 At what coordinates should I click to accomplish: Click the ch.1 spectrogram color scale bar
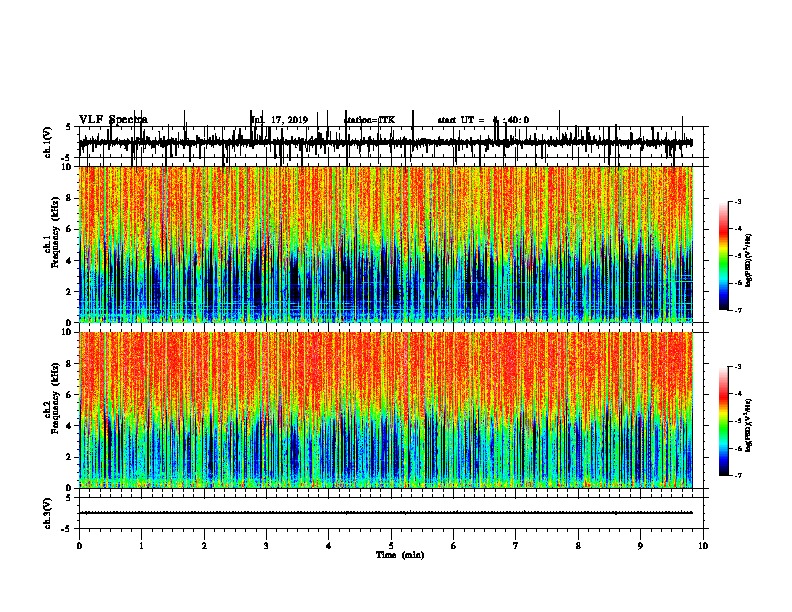click(724, 256)
